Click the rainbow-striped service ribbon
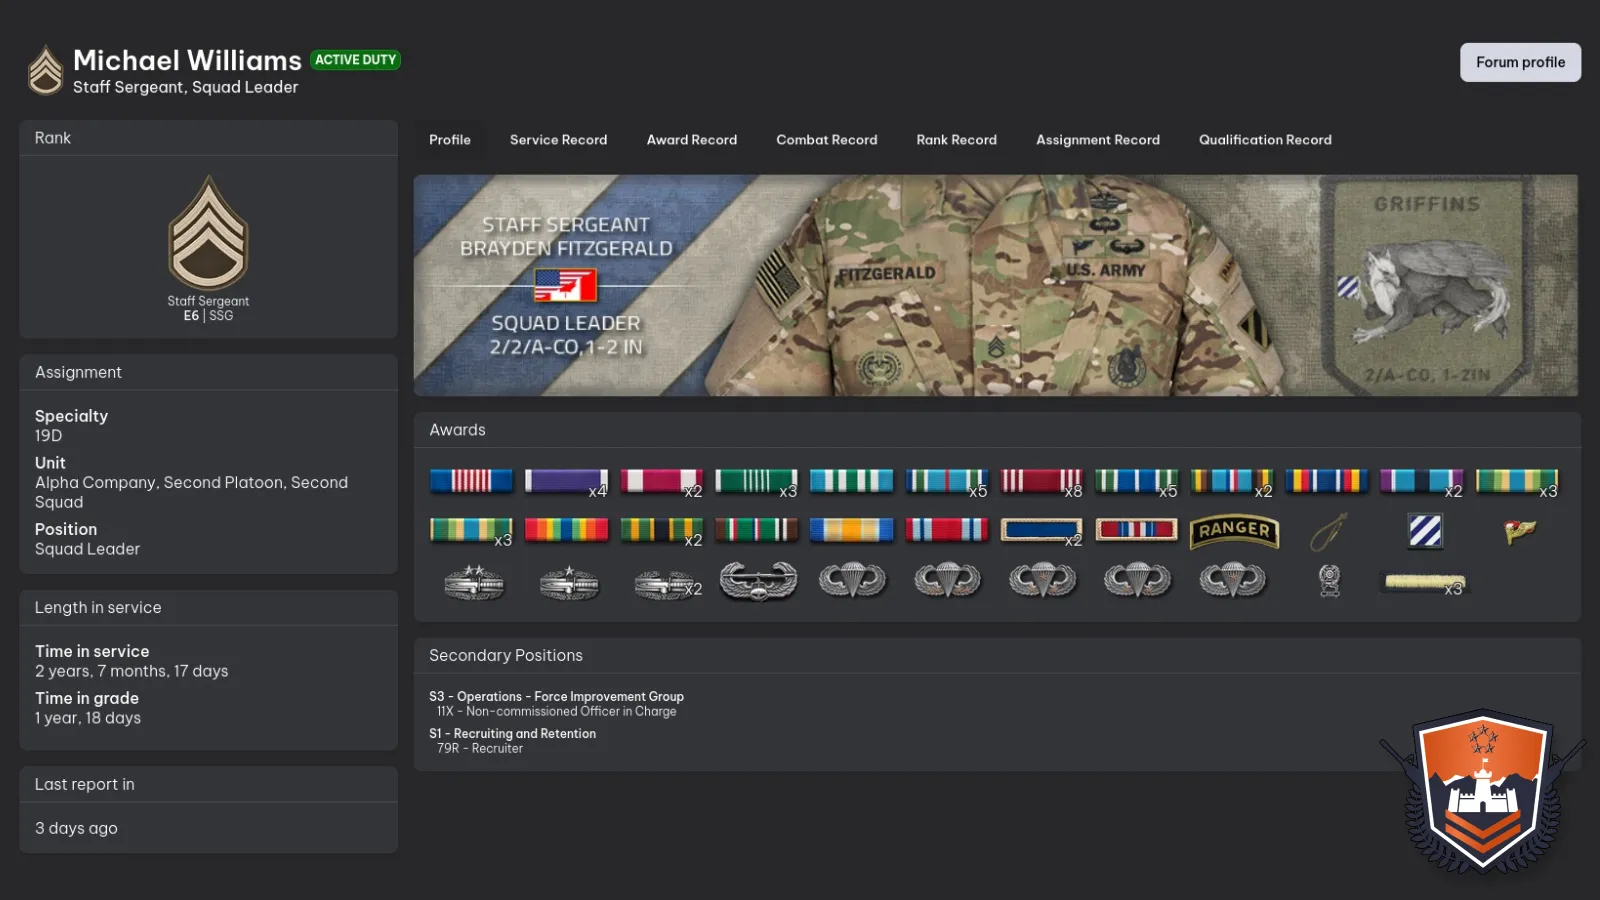1600x900 pixels. pyautogui.click(x=566, y=530)
